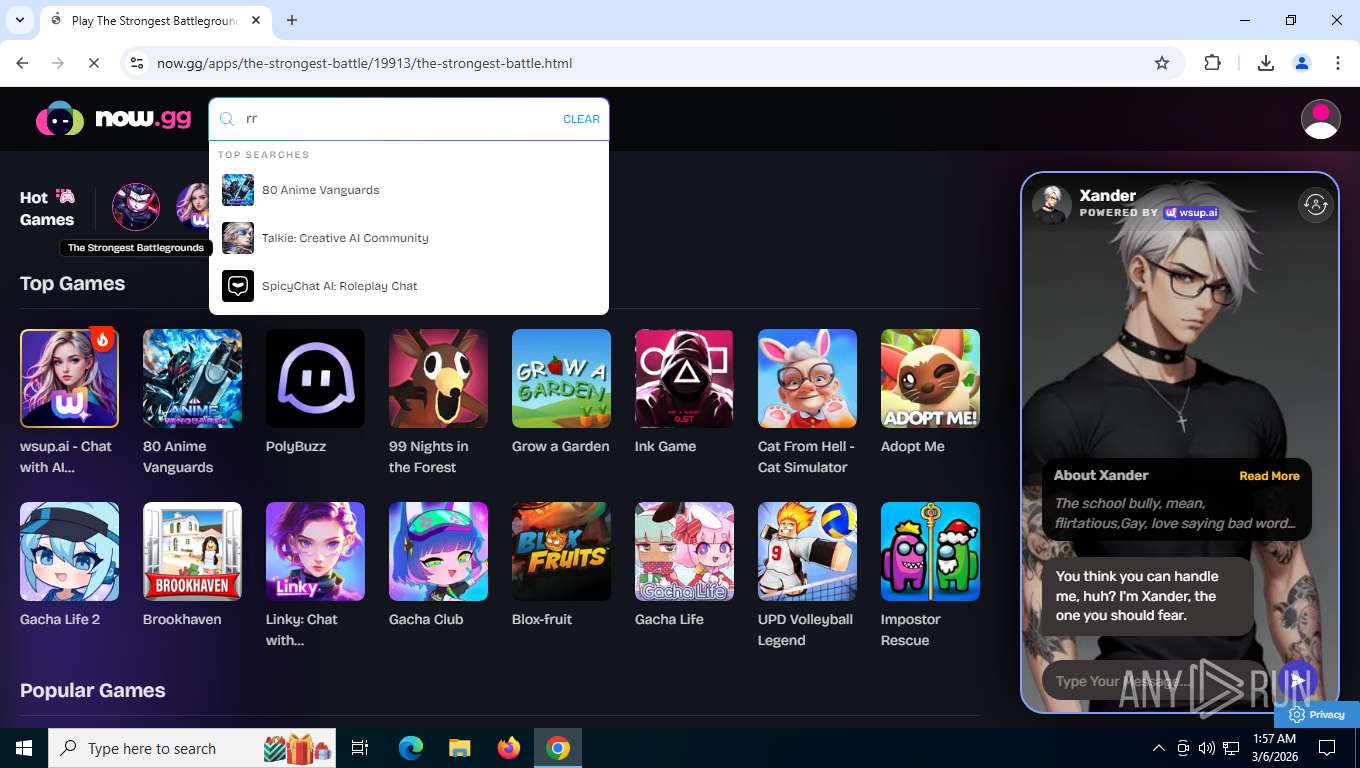This screenshot has width=1360, height=768.
Task: Open Chrome downloads icon
Action: point(1265,63)
